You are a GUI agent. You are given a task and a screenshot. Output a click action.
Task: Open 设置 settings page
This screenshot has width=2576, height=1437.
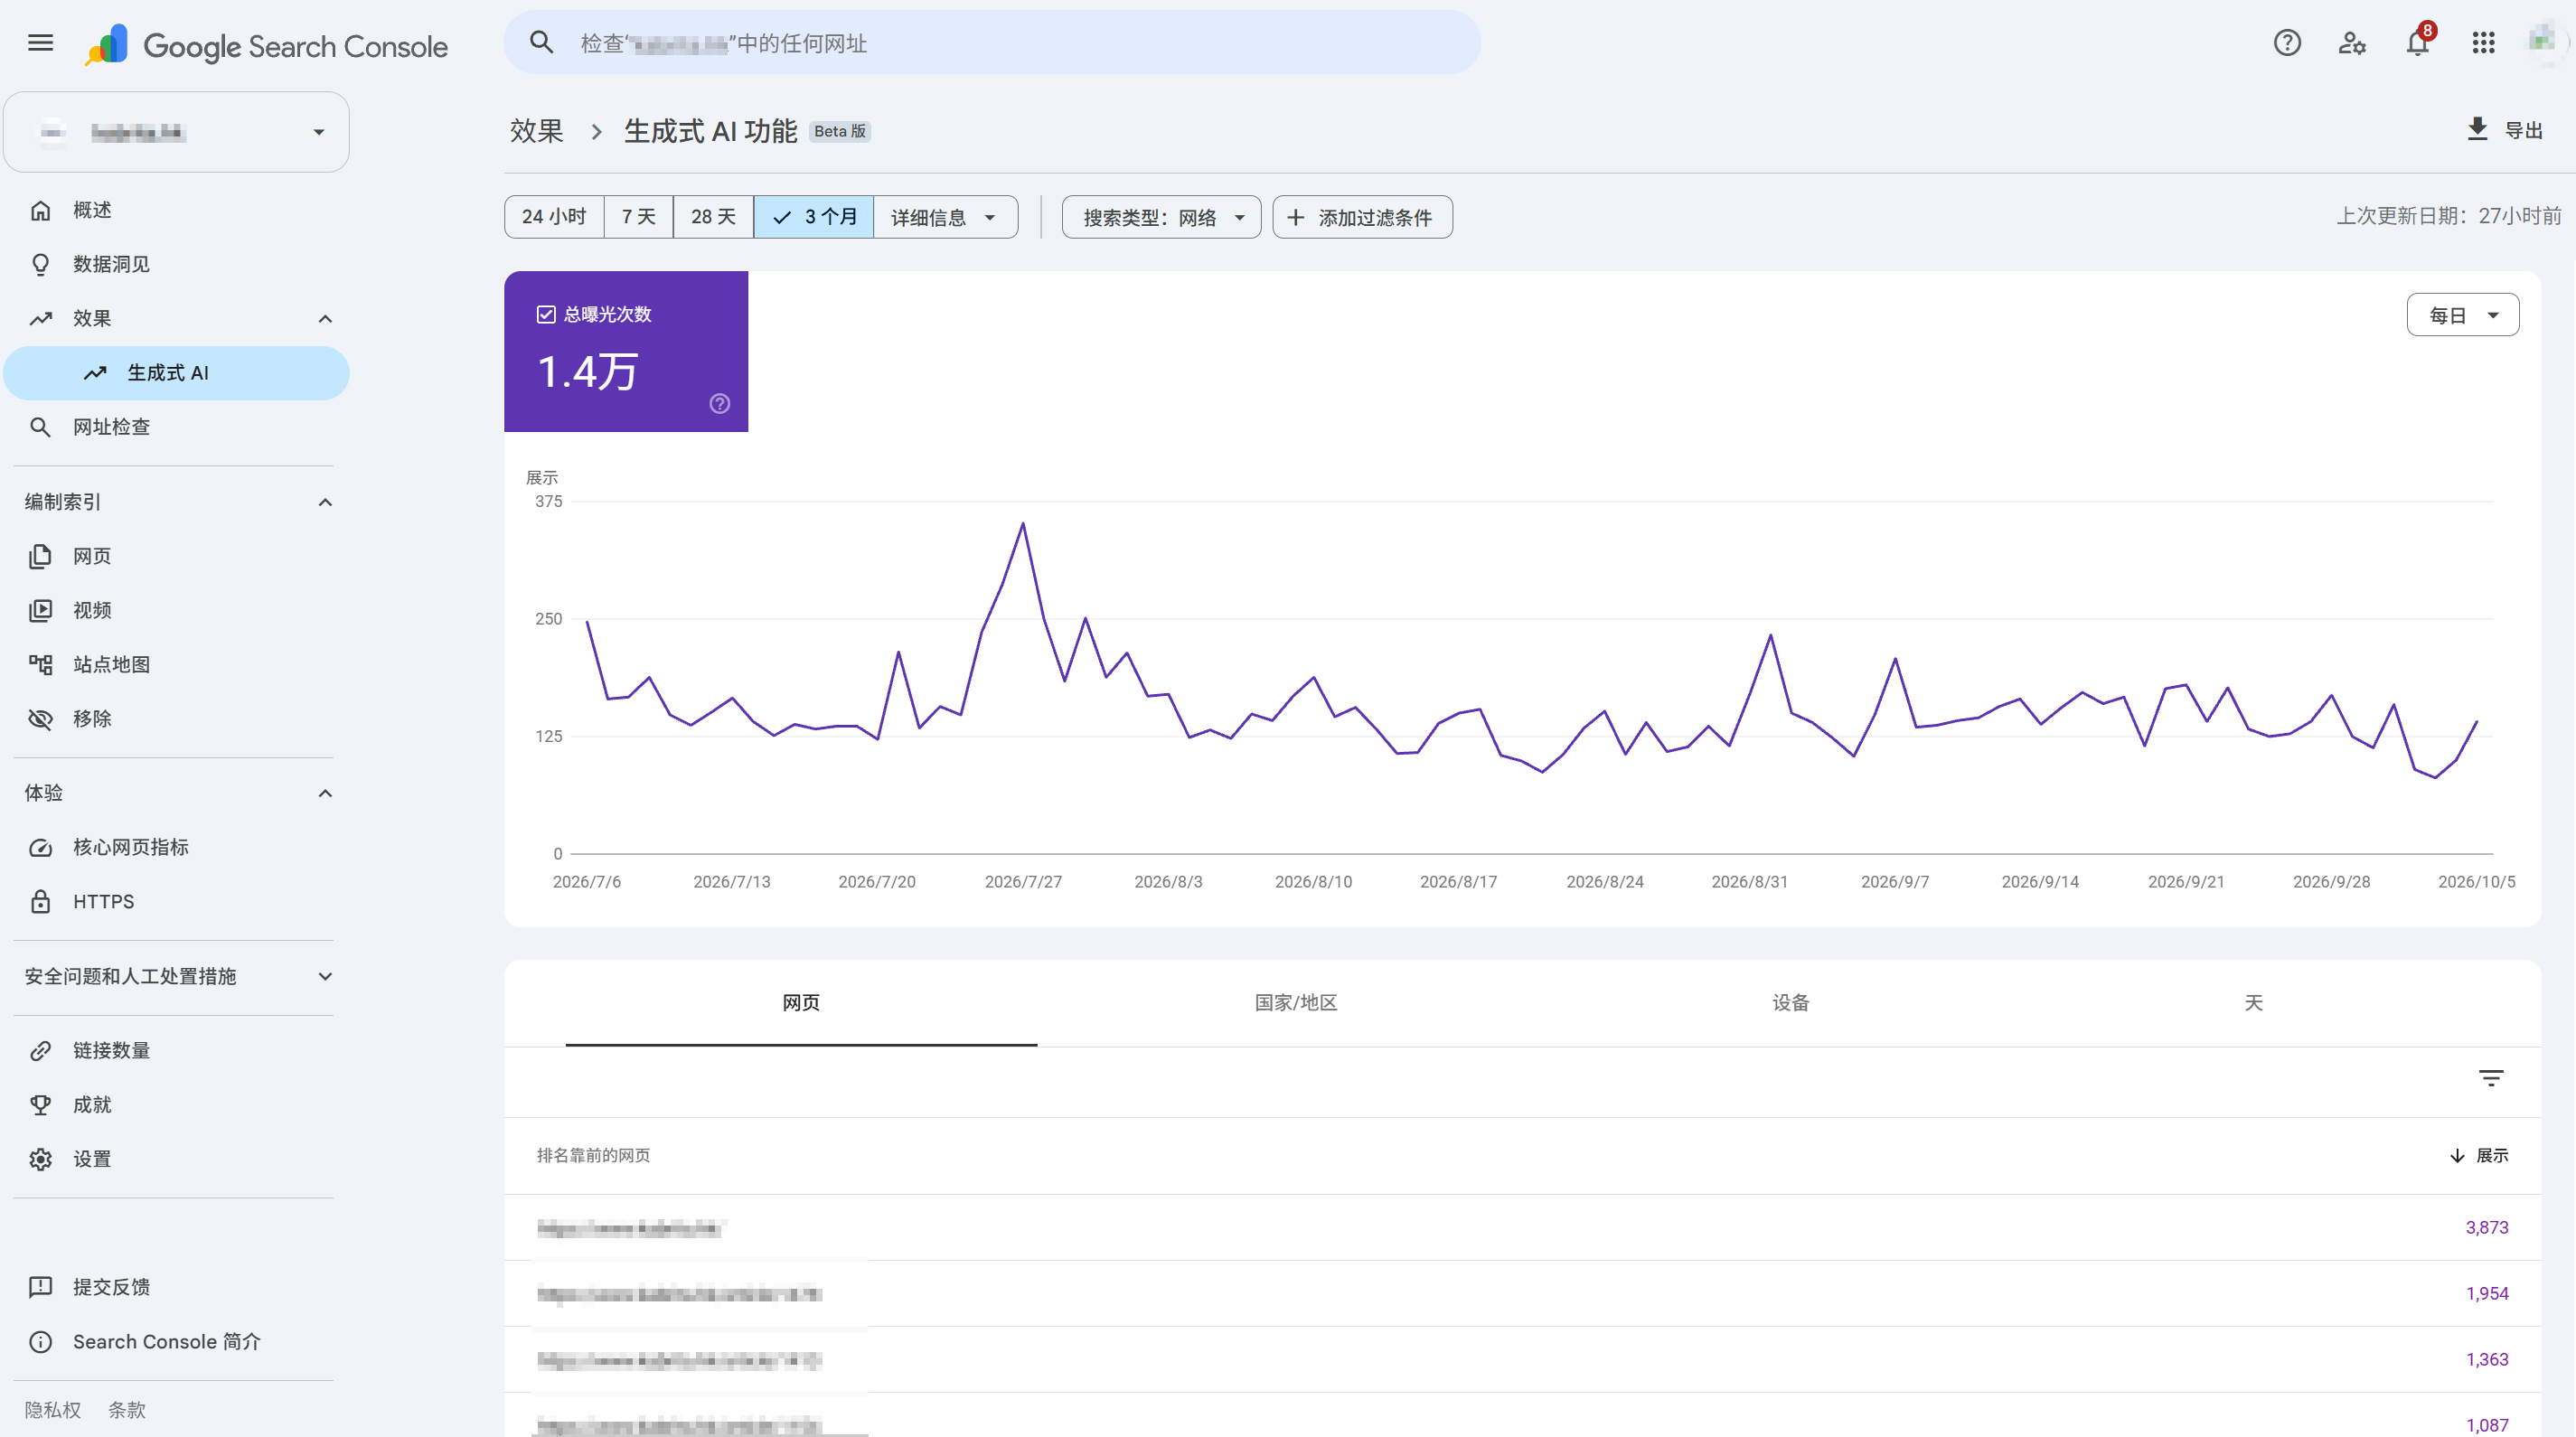(176, 1159)
